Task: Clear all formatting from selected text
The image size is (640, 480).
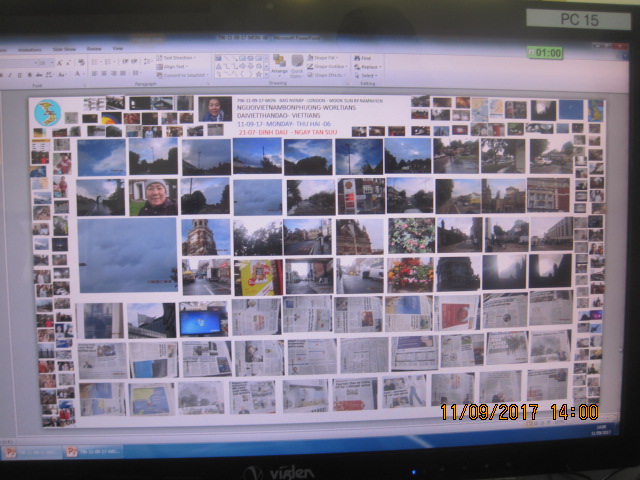Action: [x=81, y=62]
